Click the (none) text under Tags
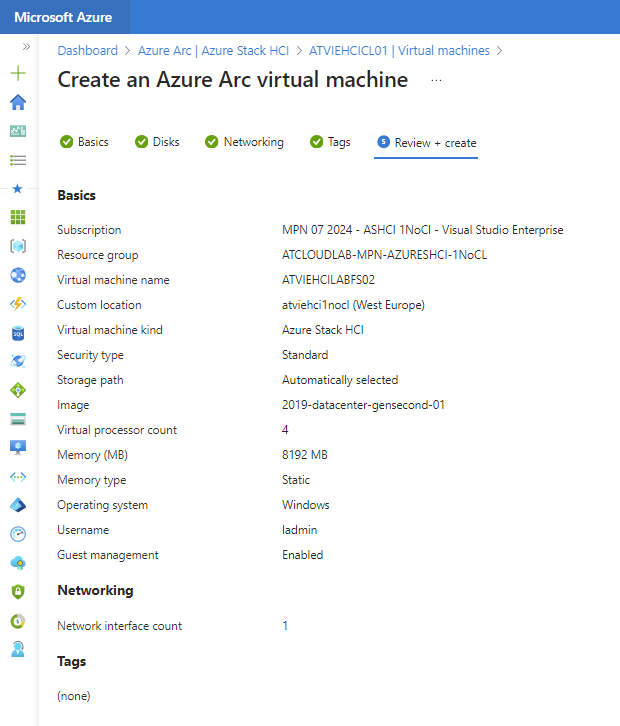Screen dimensions: 620x726 tap(74, 695)
